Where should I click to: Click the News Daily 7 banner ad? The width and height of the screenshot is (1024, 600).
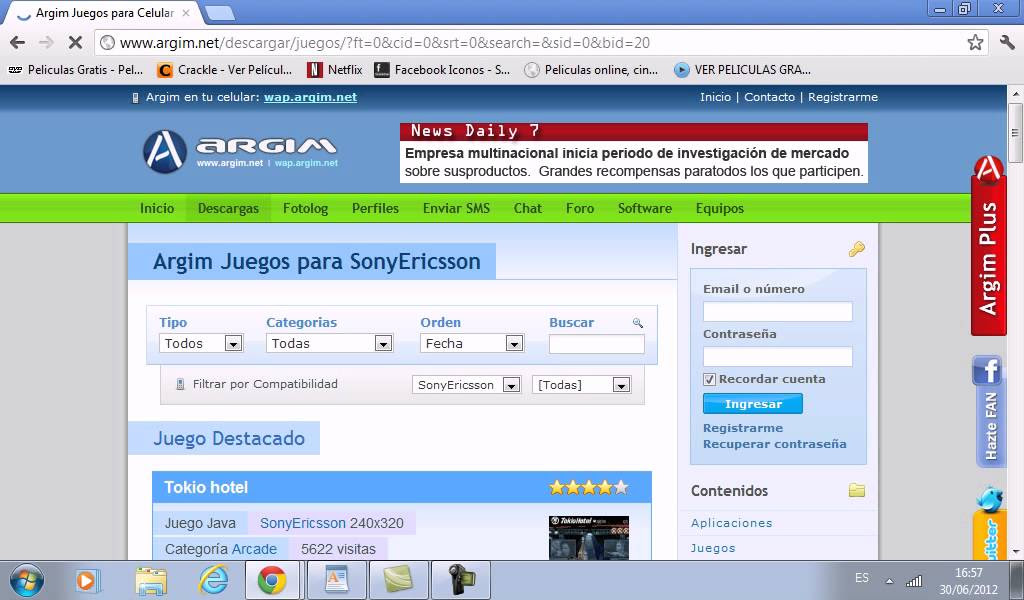tap(633, 153)
